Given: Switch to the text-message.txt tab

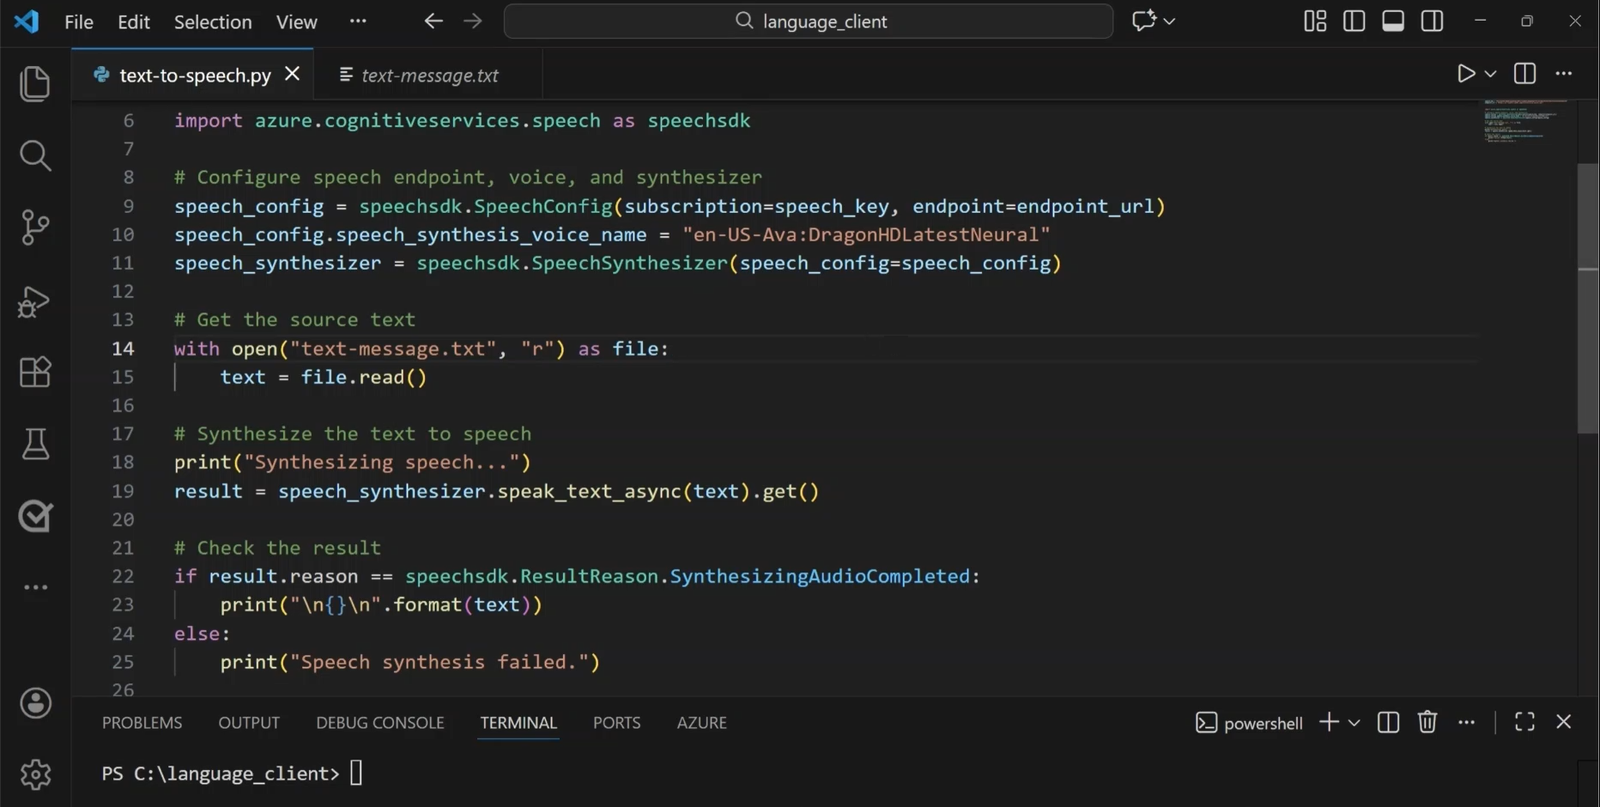Looking at the screenshot, I should [428, 75].
